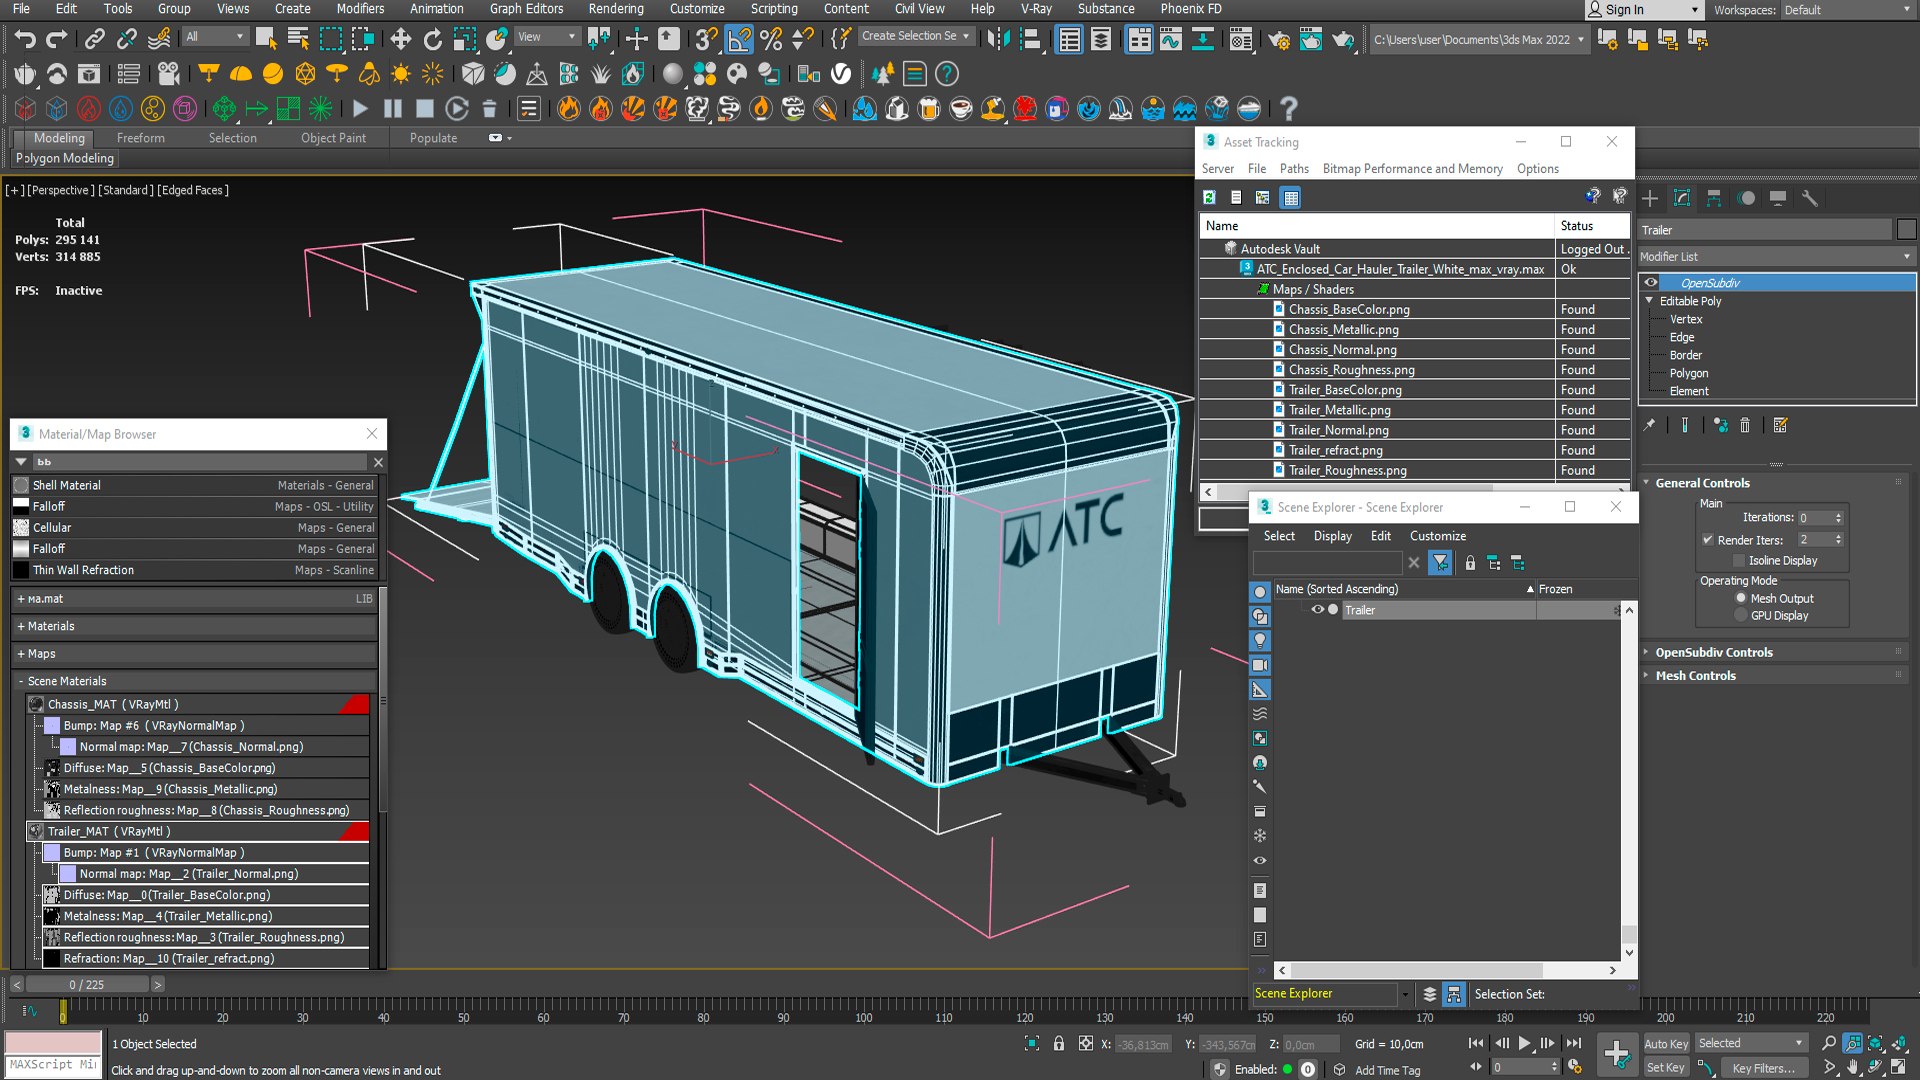
Task: Click the 0 / 225 time slider
Action: [x=87, y=985]
